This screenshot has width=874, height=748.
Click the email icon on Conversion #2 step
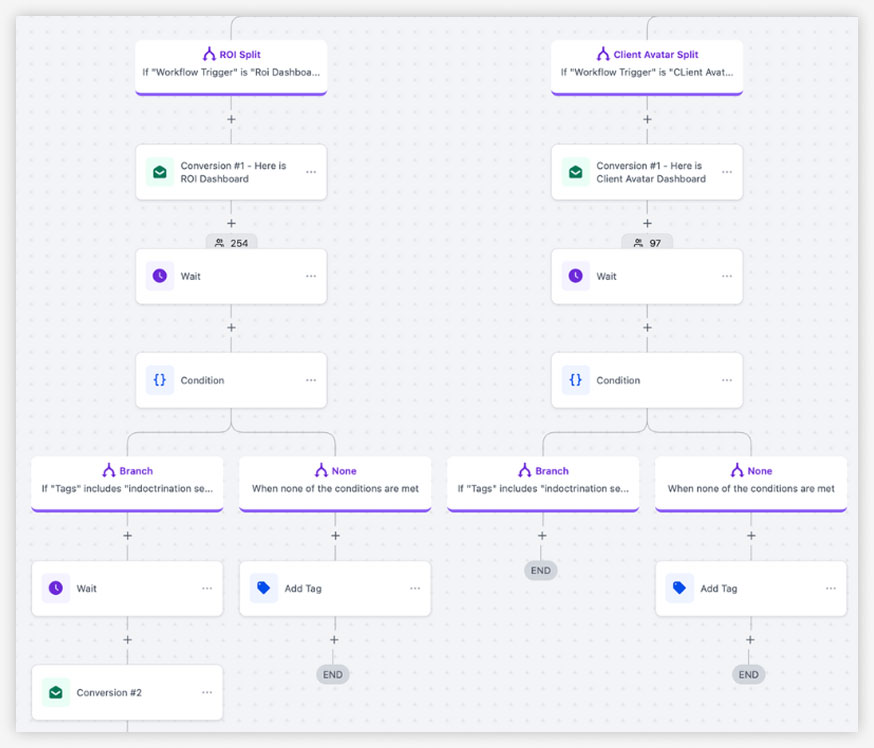point(56,692)
